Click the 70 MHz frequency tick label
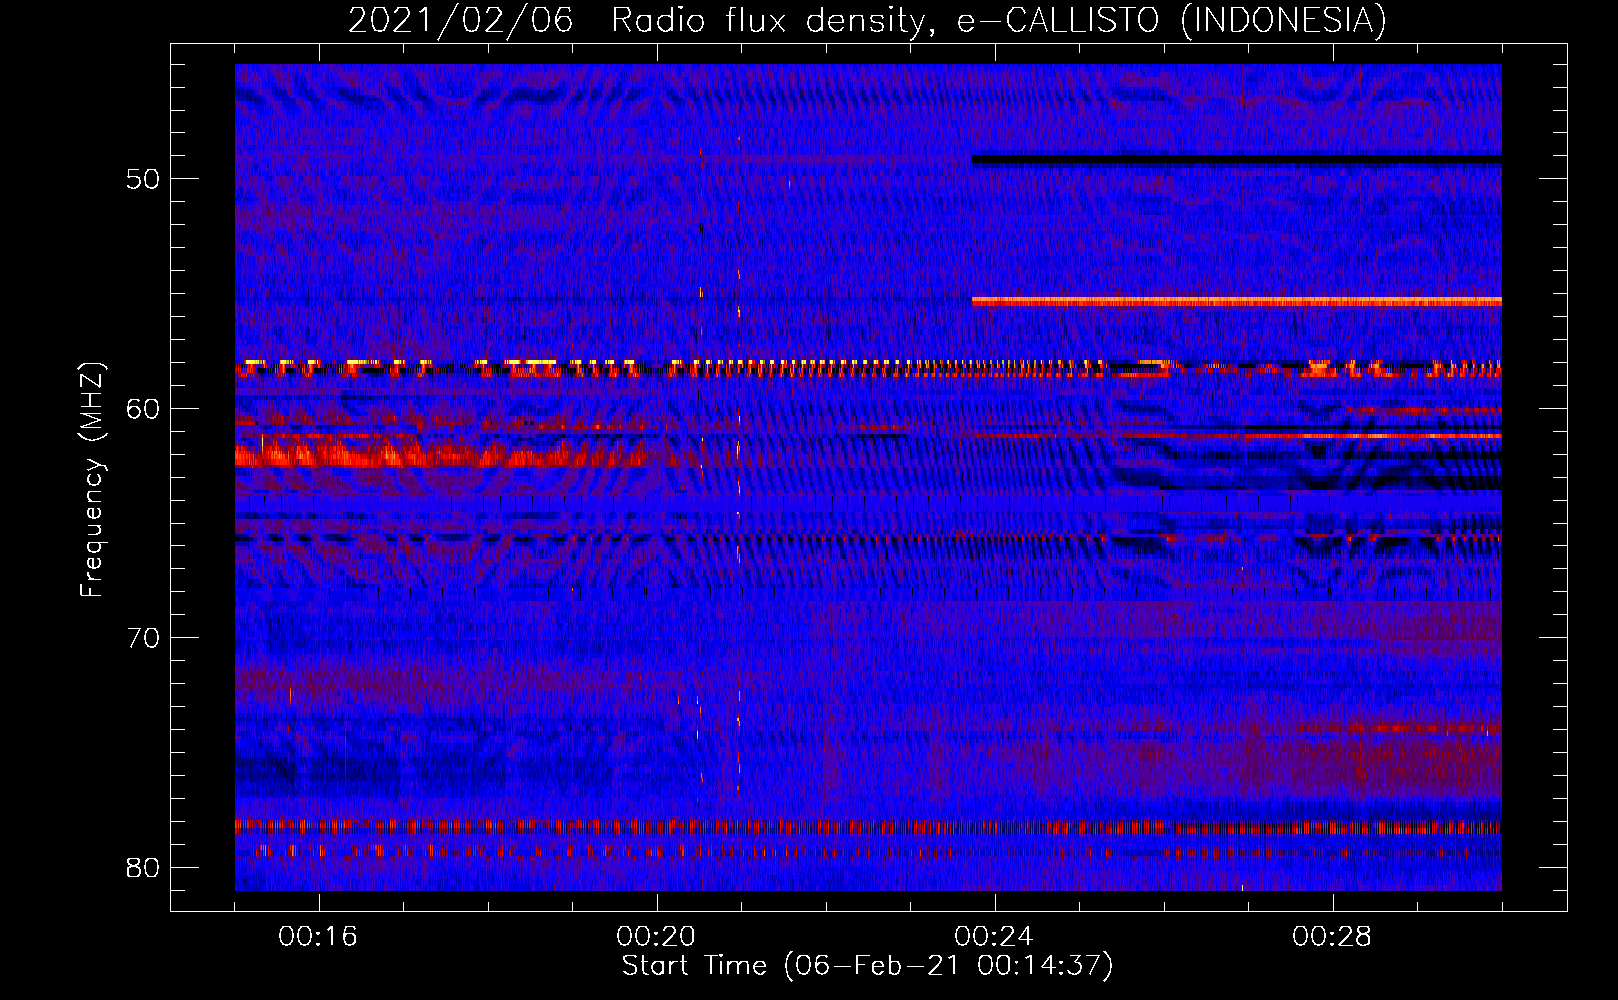This screenshot has height=1000, width=1618. click(143, 637)
